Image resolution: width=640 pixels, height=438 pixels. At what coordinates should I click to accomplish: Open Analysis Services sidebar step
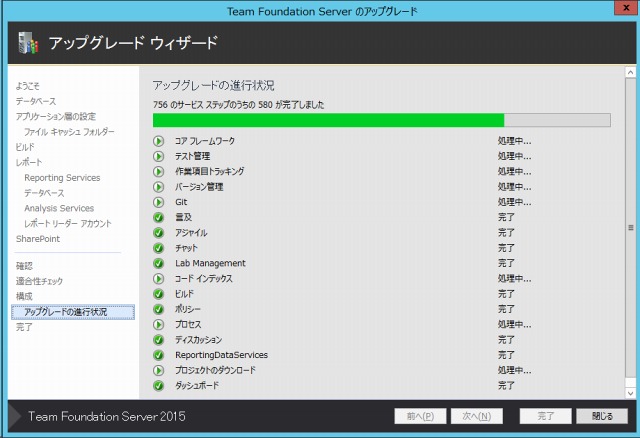[x=59, y=208]
